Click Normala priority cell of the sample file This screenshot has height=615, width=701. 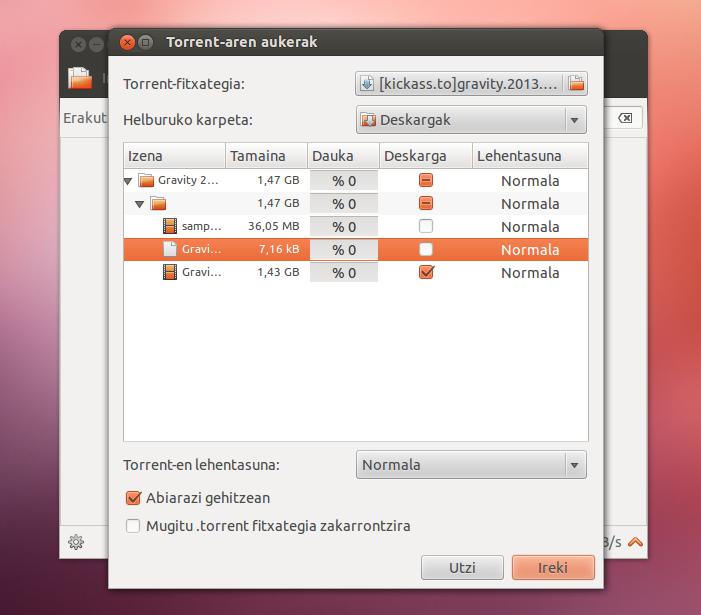point(530,227)
